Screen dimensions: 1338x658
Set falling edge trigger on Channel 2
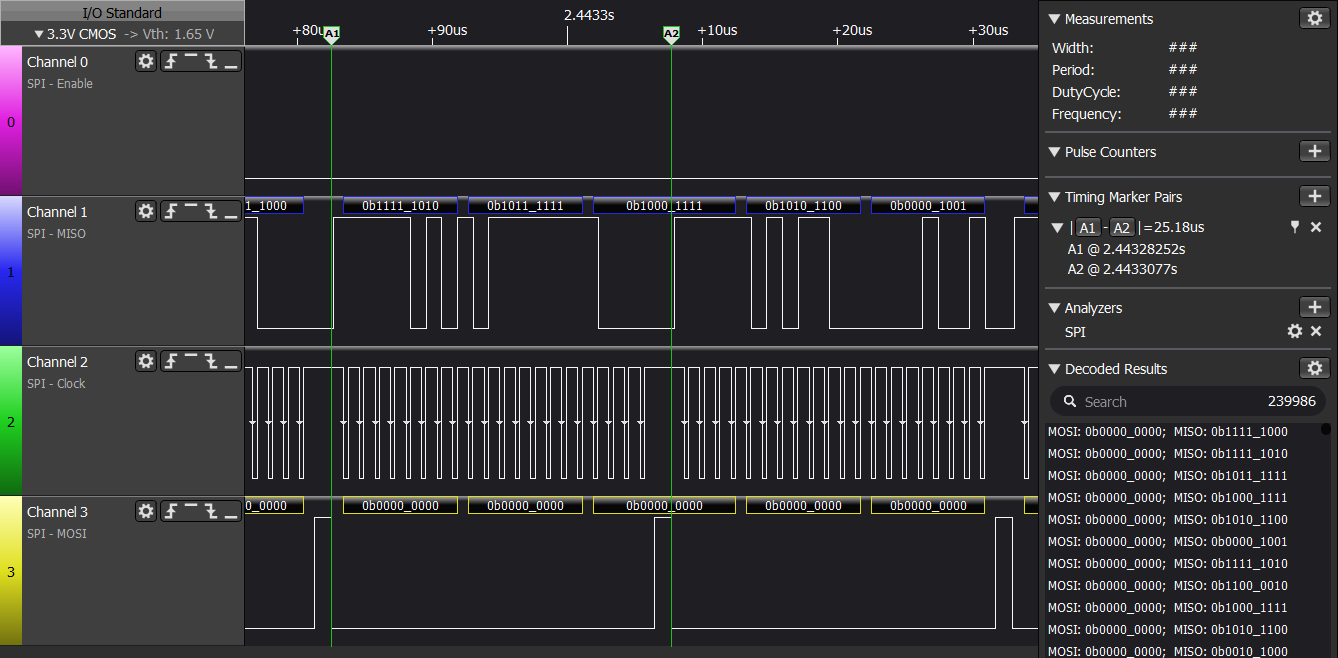[x=211, y=362]
